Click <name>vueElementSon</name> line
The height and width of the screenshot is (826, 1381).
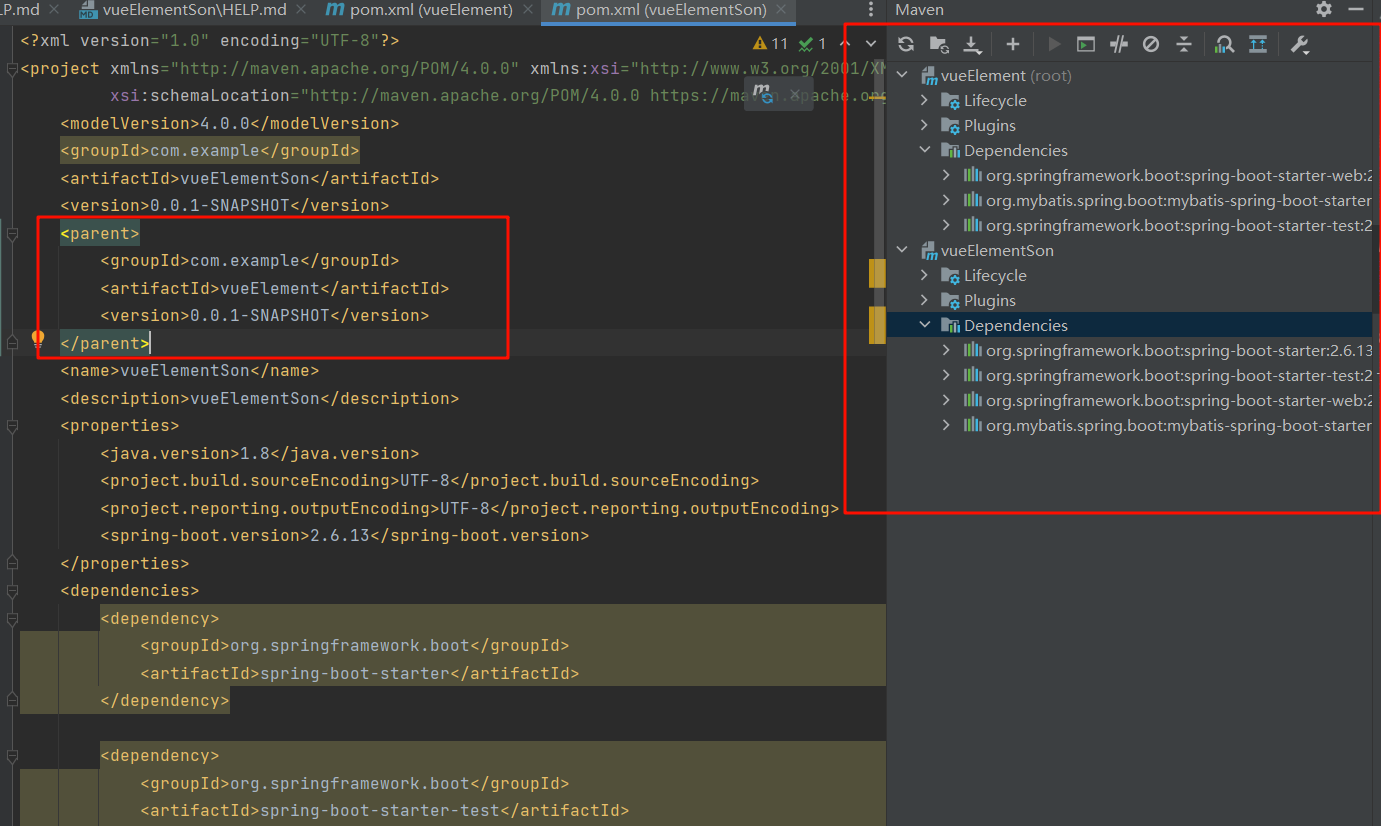pyautogui.click(x=190, y=370)
